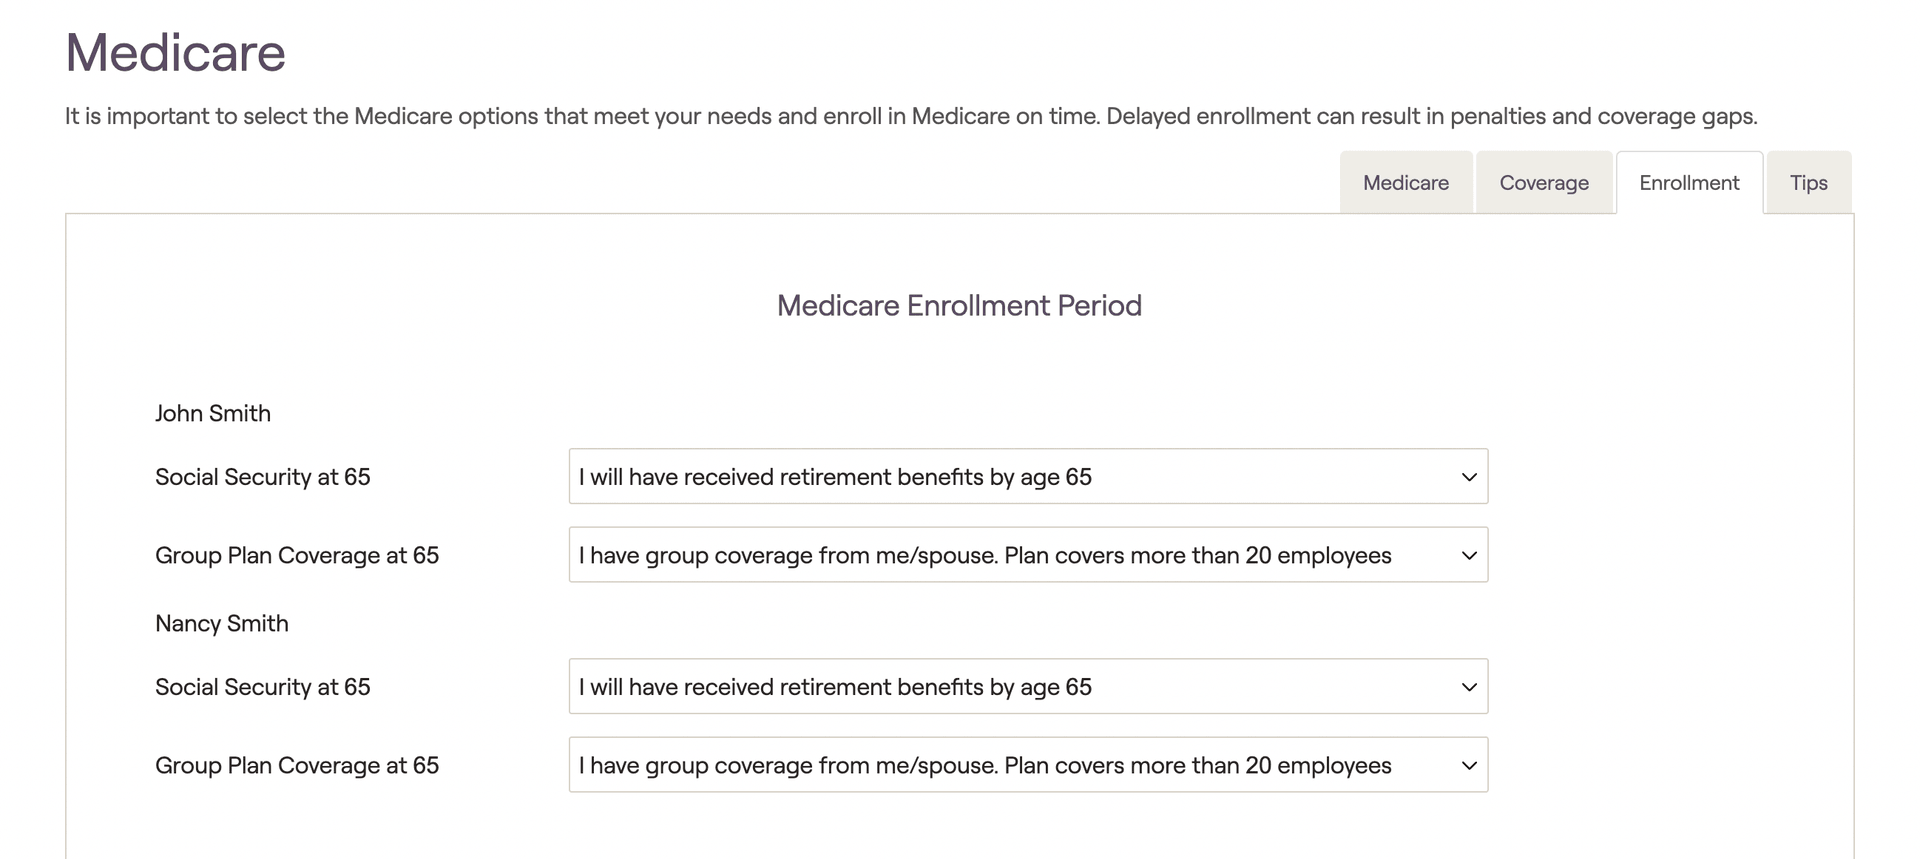This screenshot has height=859, width=1920.
Task: Switch to the Medicare tab
Action: 1405,183
